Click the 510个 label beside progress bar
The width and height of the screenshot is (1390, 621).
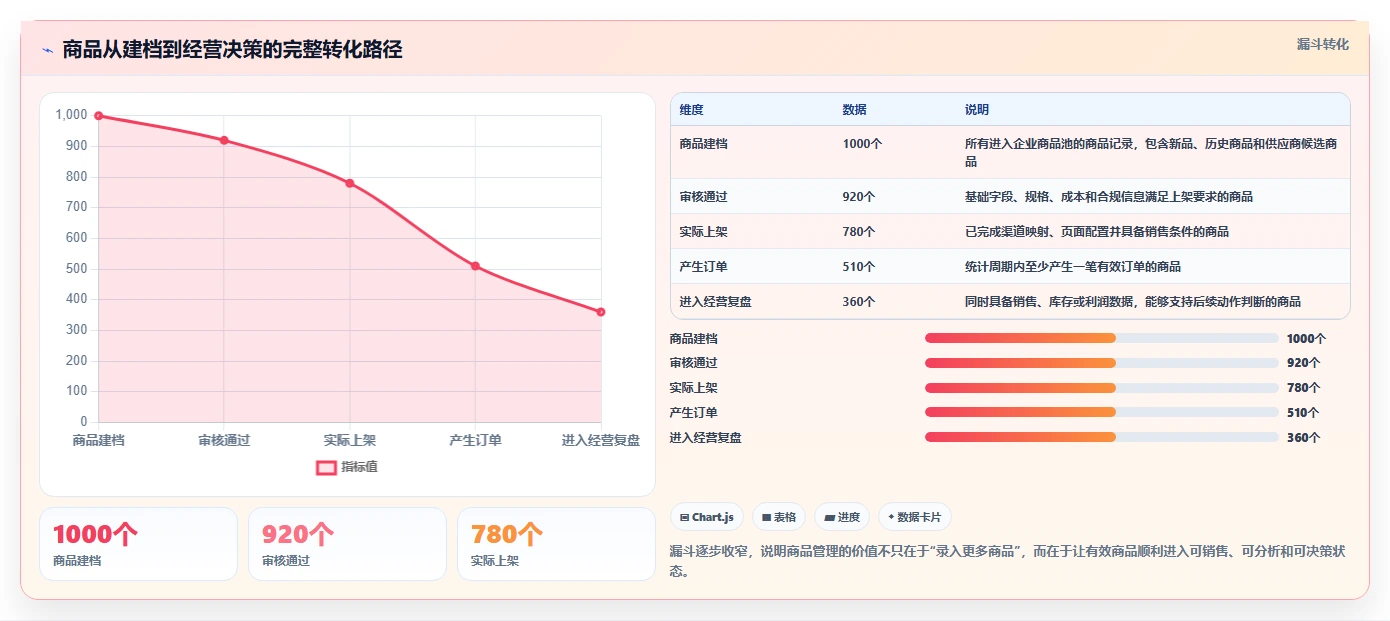[1303, 412]
